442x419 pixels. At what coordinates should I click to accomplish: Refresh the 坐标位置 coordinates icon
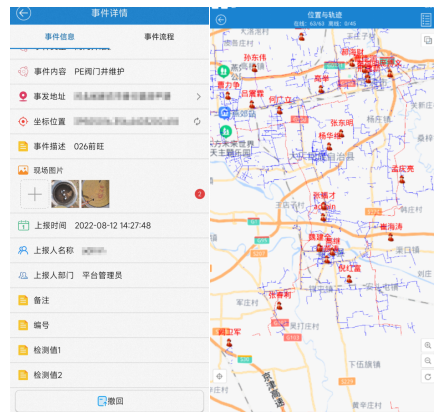197,121
